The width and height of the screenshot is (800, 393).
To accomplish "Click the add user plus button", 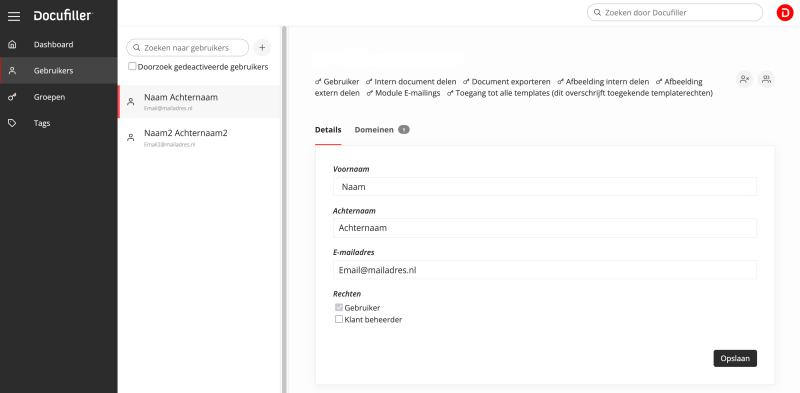I will pyautogui.click(x=262, y=47).
